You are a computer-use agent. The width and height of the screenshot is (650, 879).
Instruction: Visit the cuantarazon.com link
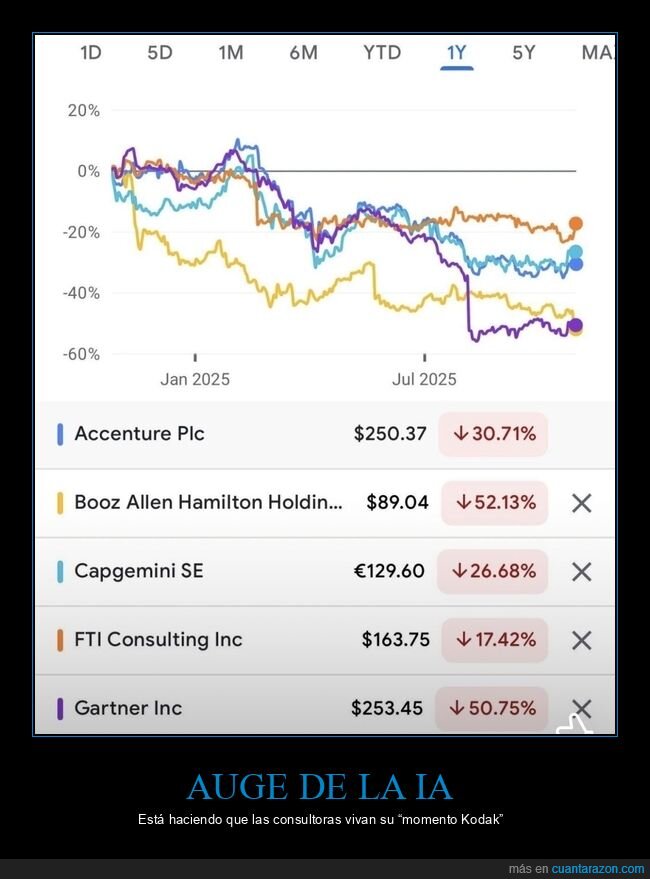point(598,868)
